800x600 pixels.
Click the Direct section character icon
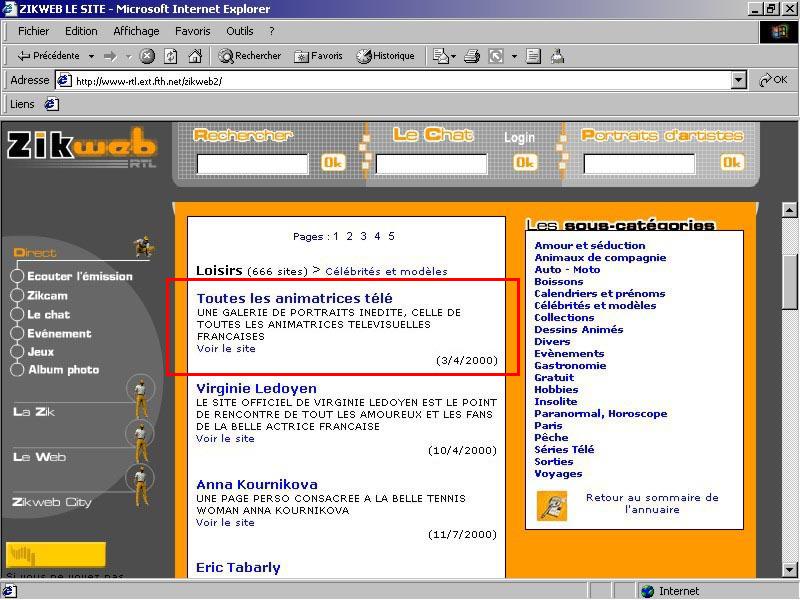144,246
